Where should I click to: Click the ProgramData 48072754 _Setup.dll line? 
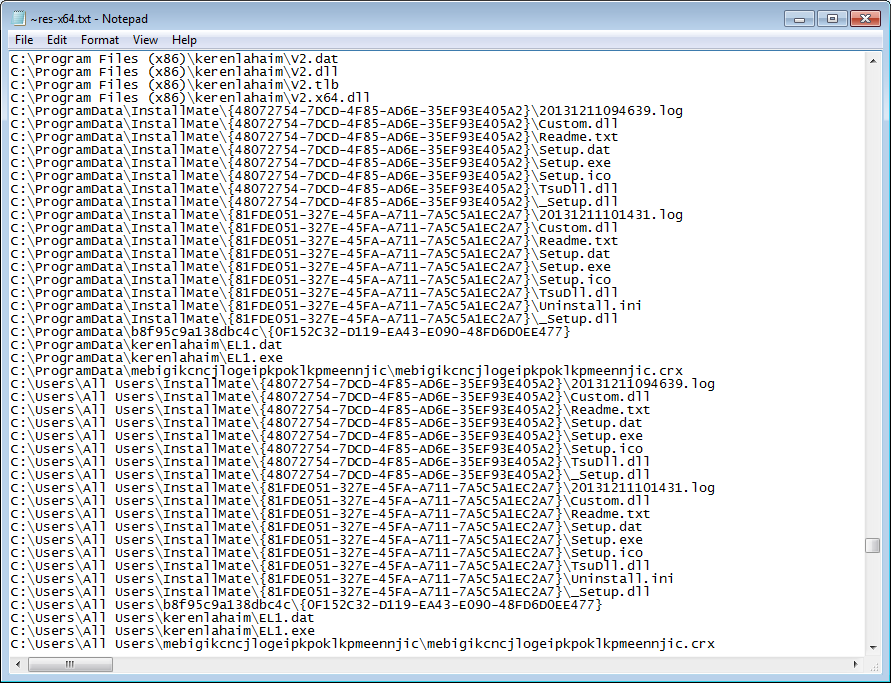point(314,202)
